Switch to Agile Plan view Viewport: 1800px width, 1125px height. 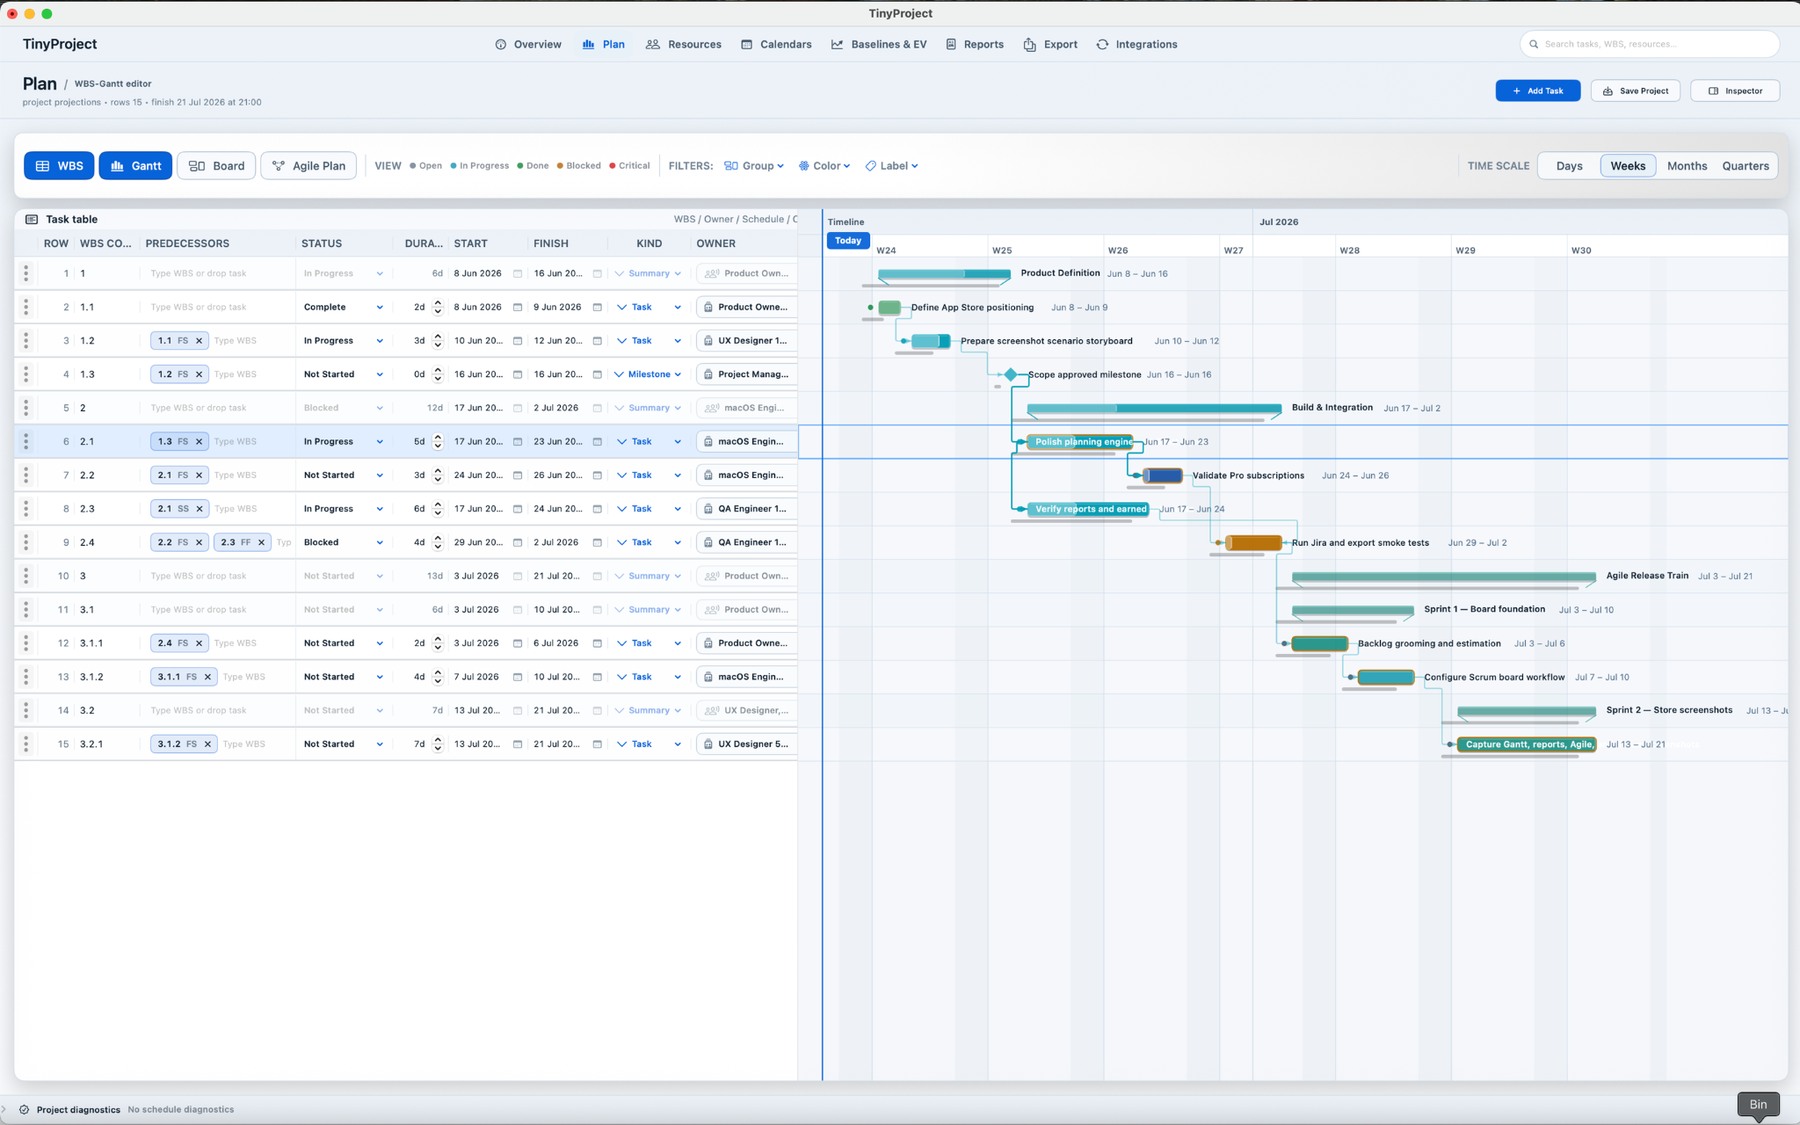pyautogui.click(x=308, y=166)
